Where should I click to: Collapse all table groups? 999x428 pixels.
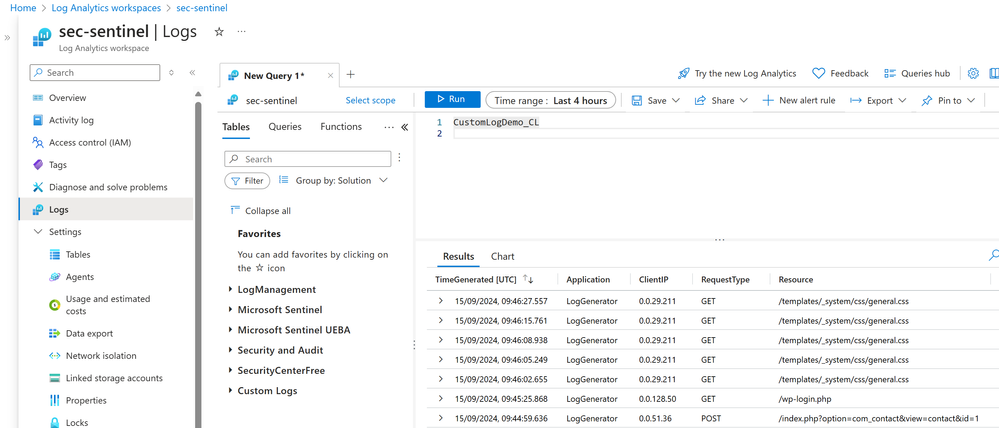point(261,211)
